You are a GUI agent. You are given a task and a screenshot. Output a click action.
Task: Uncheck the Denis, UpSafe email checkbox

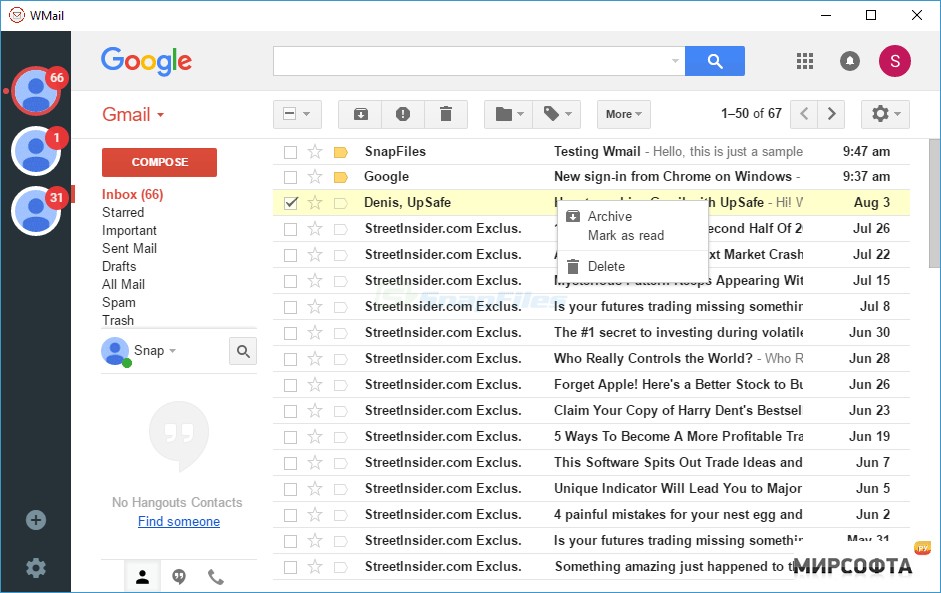click(x=290, y=203)
